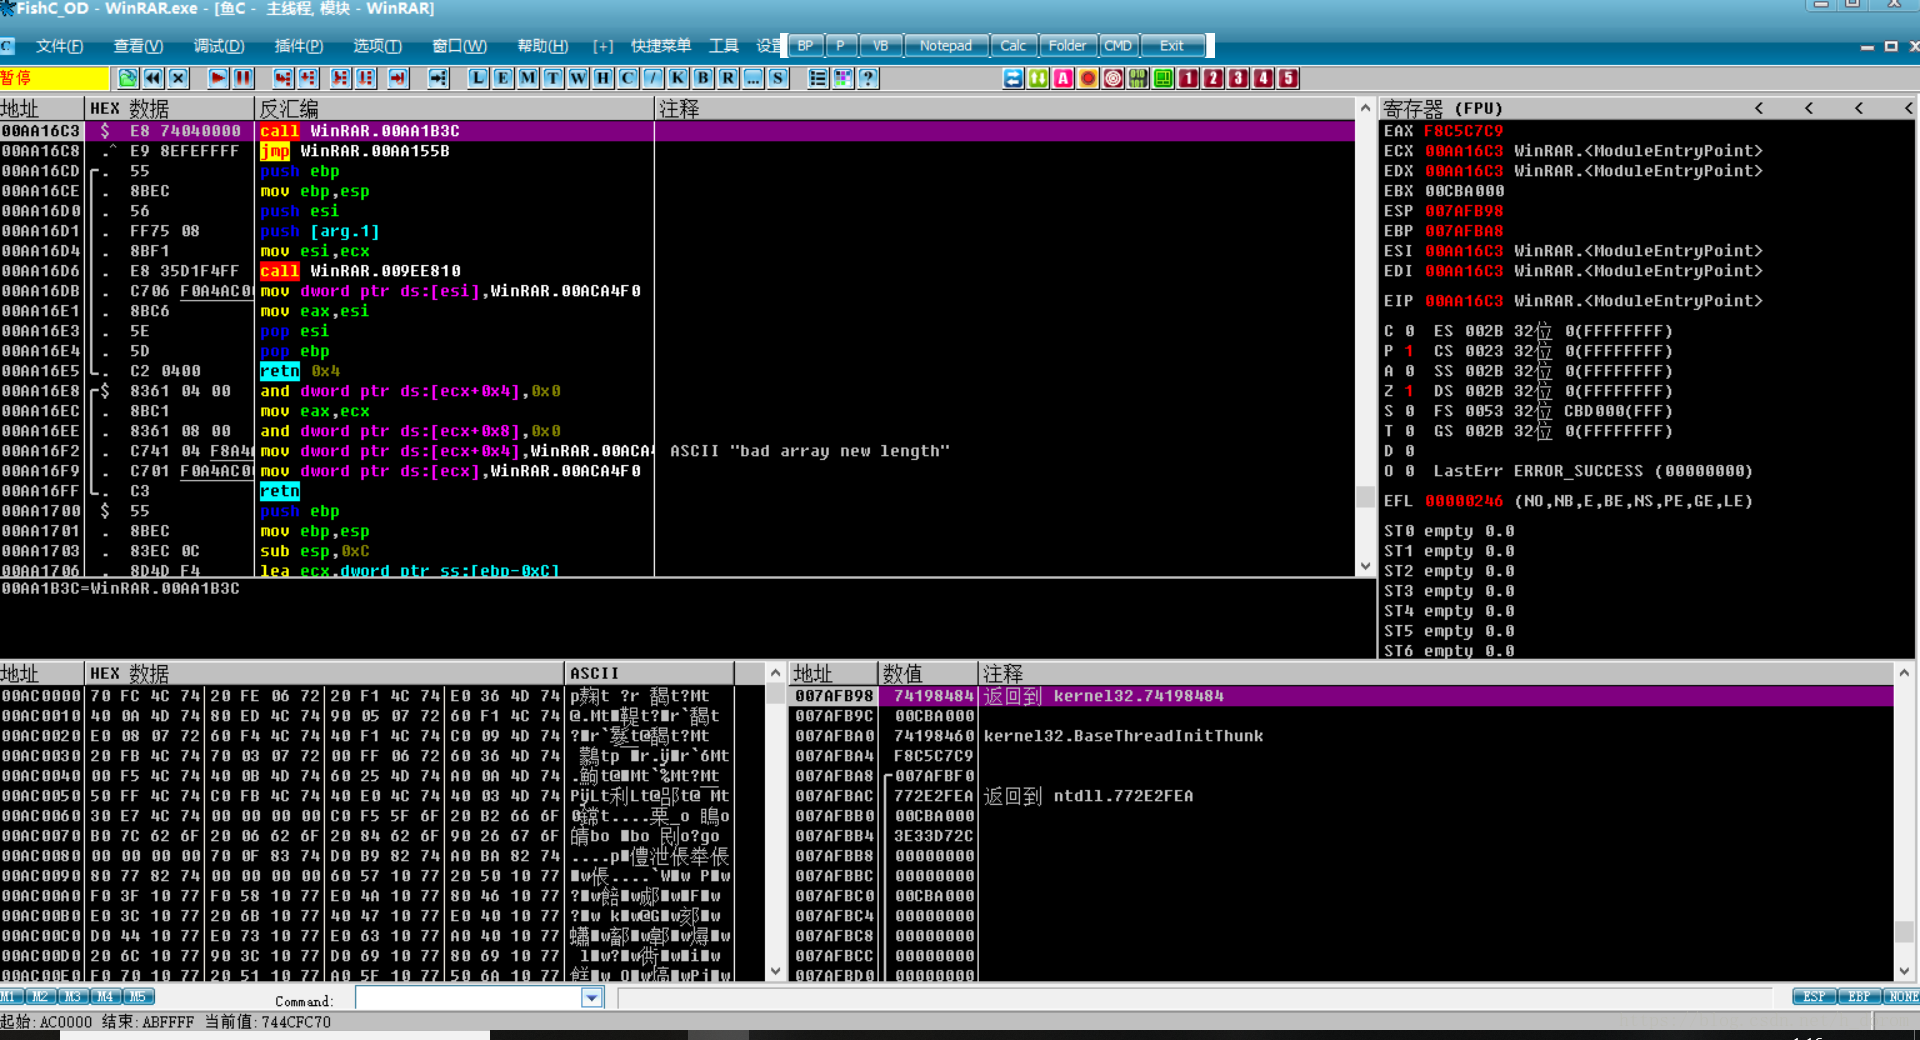
Task: Toggle the M2 memory button
Action: click(x=41, y=996)
